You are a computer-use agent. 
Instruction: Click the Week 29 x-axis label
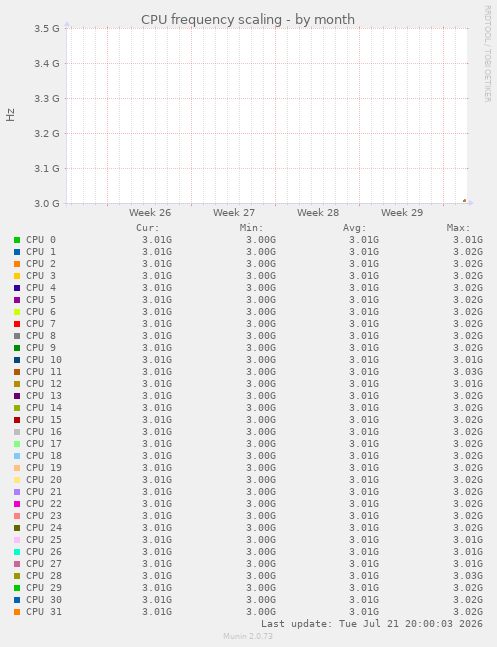[402, 213]
